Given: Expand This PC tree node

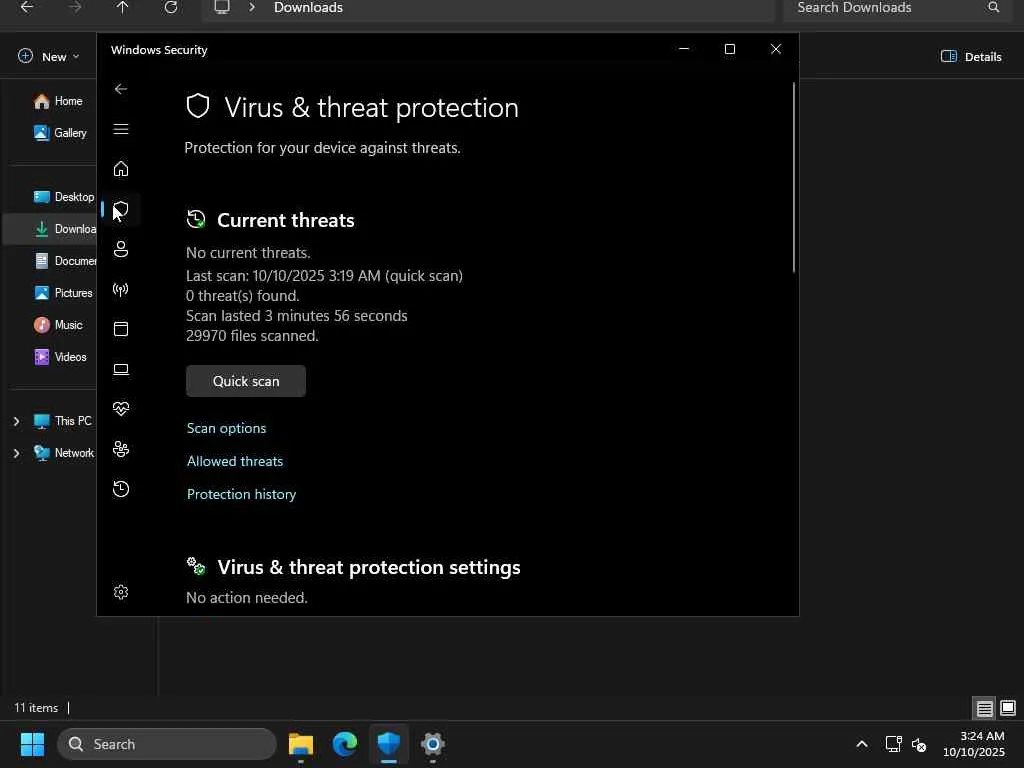Looking at the screenshot, I should (16, 421).
